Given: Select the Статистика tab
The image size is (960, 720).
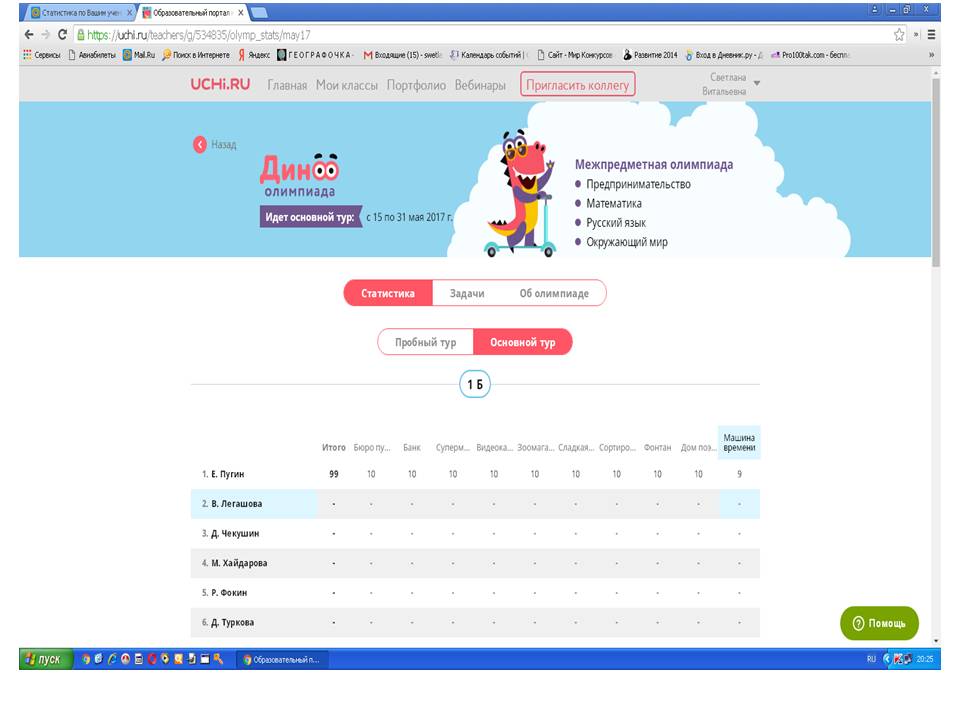Looking at the screenshot, I should click(388, 293).
